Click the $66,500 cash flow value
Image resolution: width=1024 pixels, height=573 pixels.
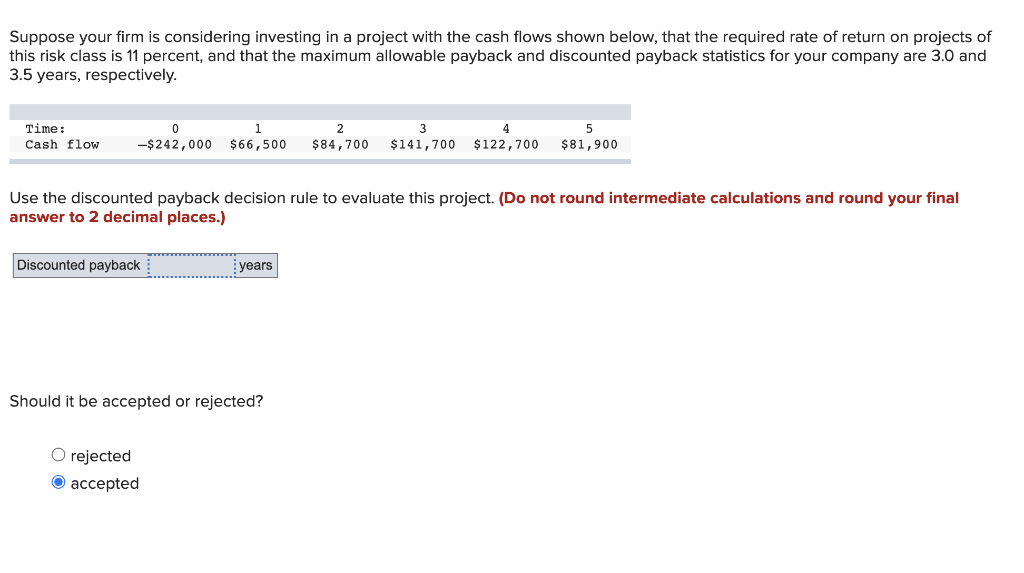click(x=258, y=144)
